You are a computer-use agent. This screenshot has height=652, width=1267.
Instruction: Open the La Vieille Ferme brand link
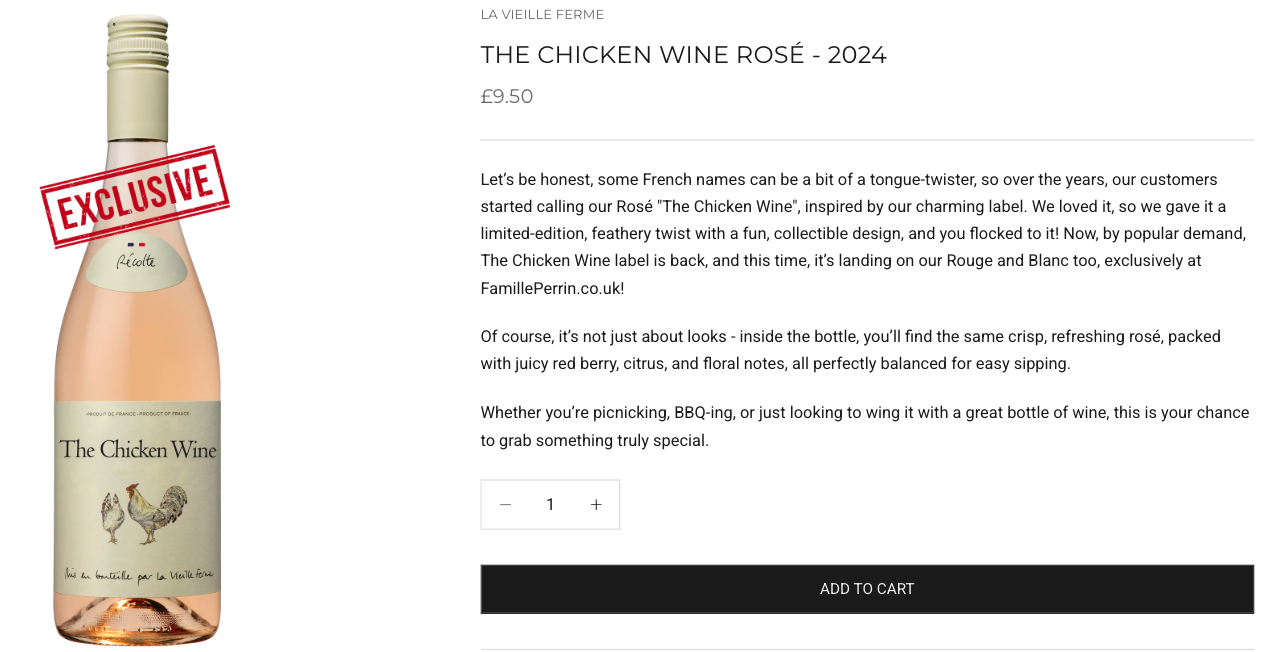[x=542, y=14]
